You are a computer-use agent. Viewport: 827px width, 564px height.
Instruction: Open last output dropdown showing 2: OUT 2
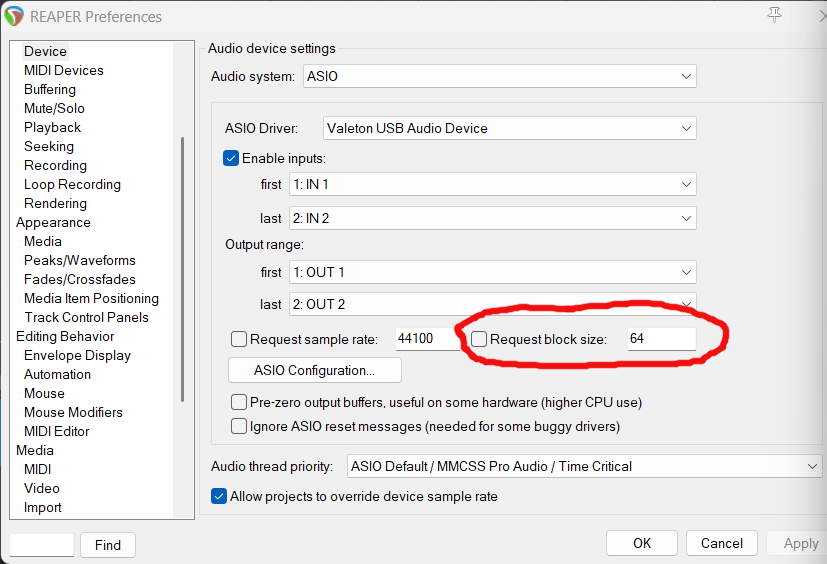pos(493,304)
